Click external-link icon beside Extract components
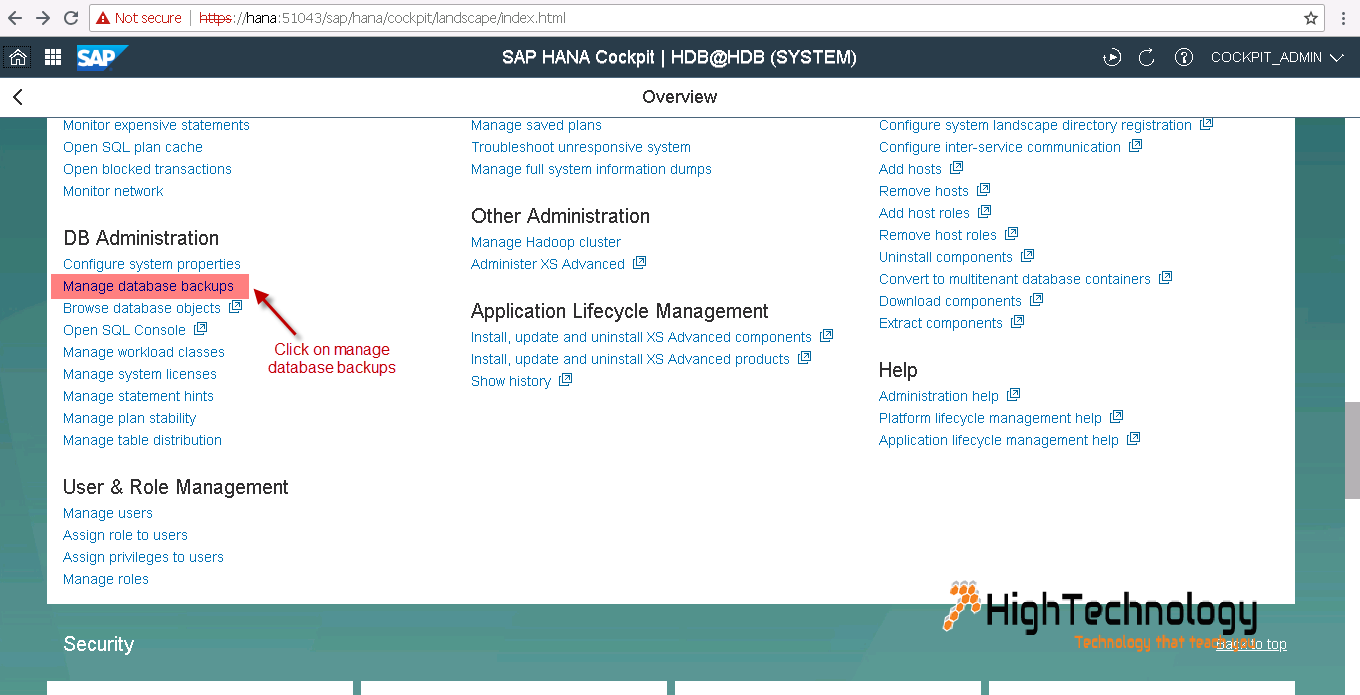Image resolution: width=1360 pixels, height=695 pixels. pyautogui.click(x=1018, y=322)
